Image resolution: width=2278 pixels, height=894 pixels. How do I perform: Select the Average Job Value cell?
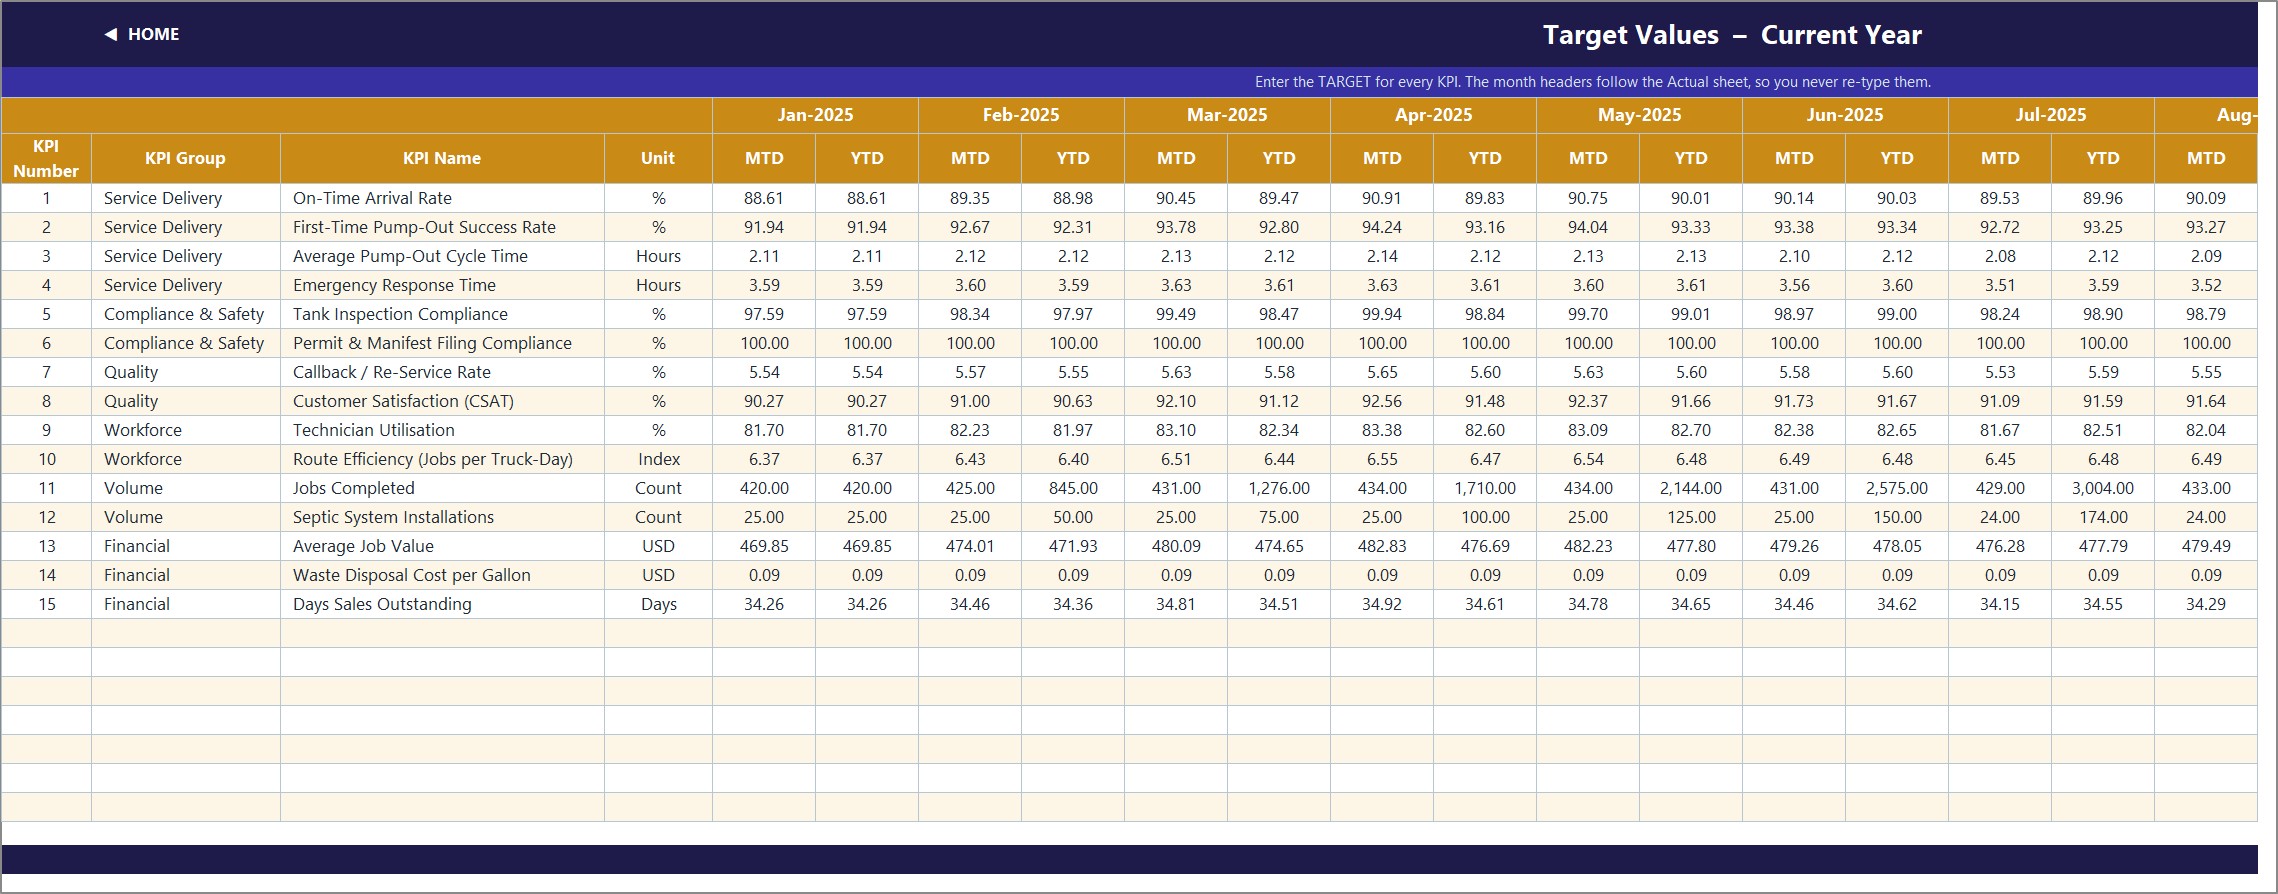(x=442, y=546)
